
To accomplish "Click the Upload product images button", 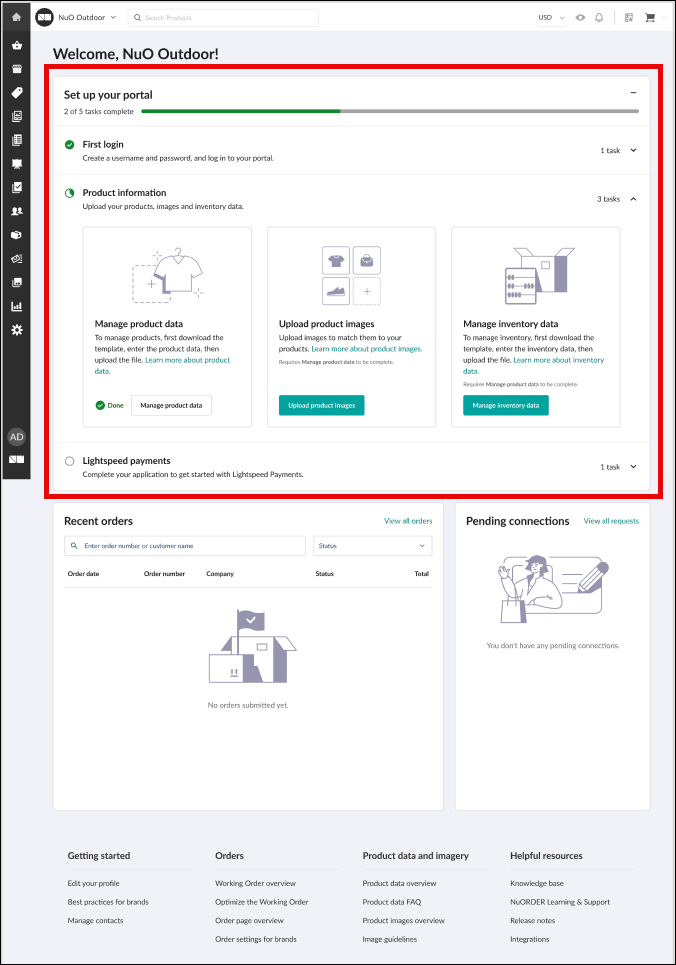I will point(321,405).
